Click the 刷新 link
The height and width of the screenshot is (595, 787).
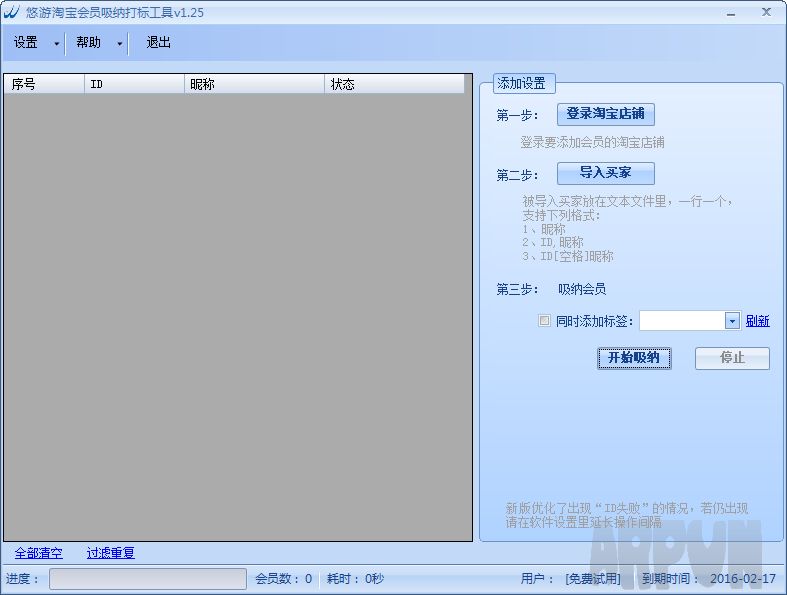click(757, 321)
